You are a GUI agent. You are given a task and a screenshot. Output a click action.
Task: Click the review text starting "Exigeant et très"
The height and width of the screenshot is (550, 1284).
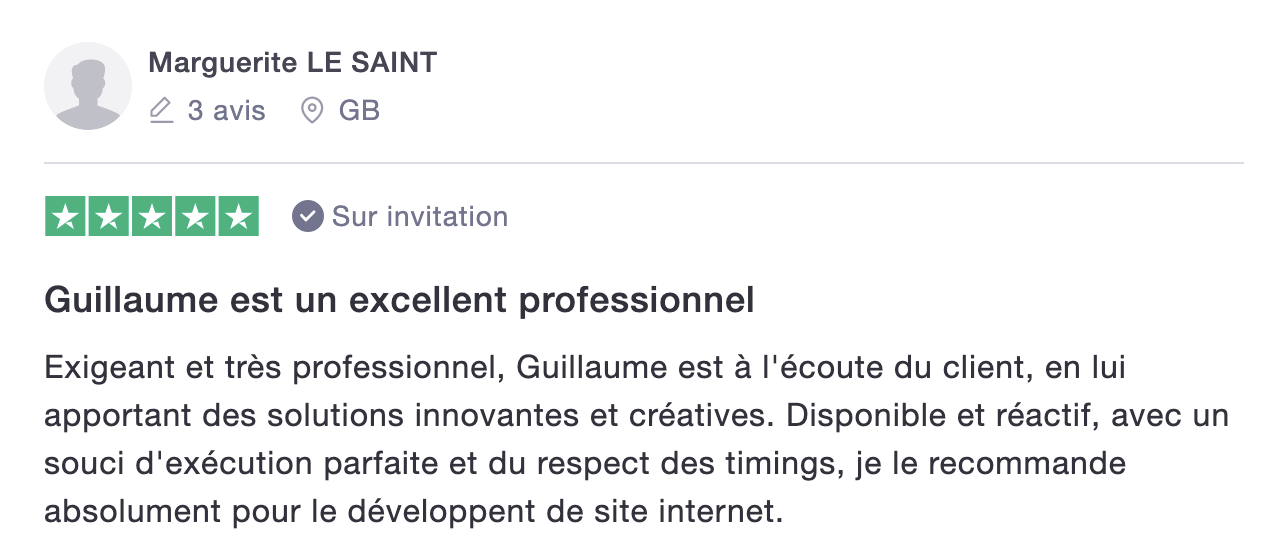tap(636, 440)
